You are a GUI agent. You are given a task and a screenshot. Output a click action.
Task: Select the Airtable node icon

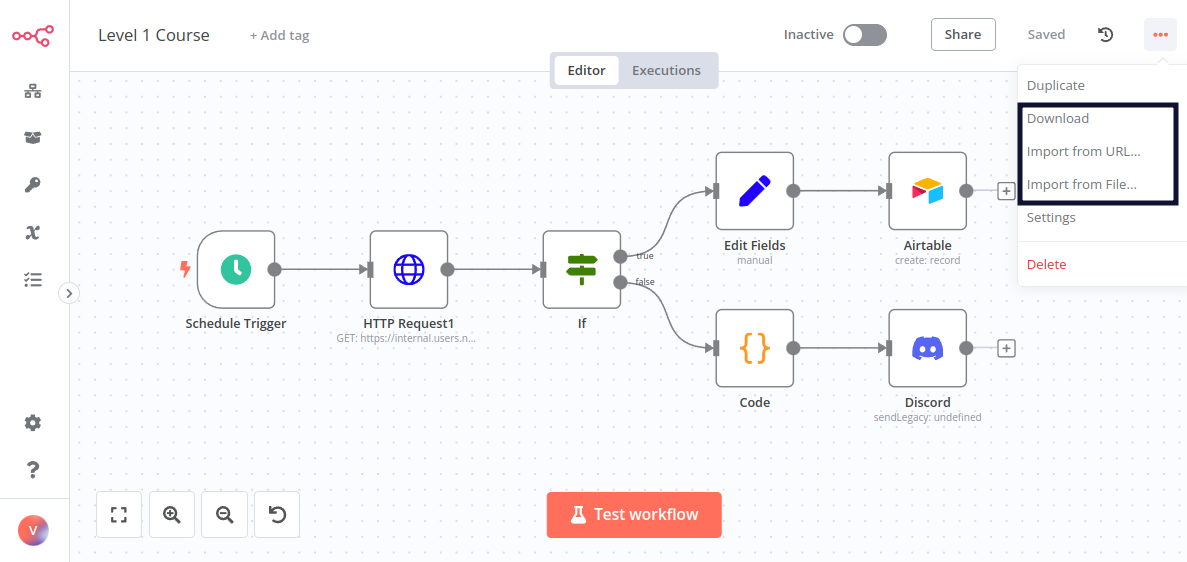[927, 191]
